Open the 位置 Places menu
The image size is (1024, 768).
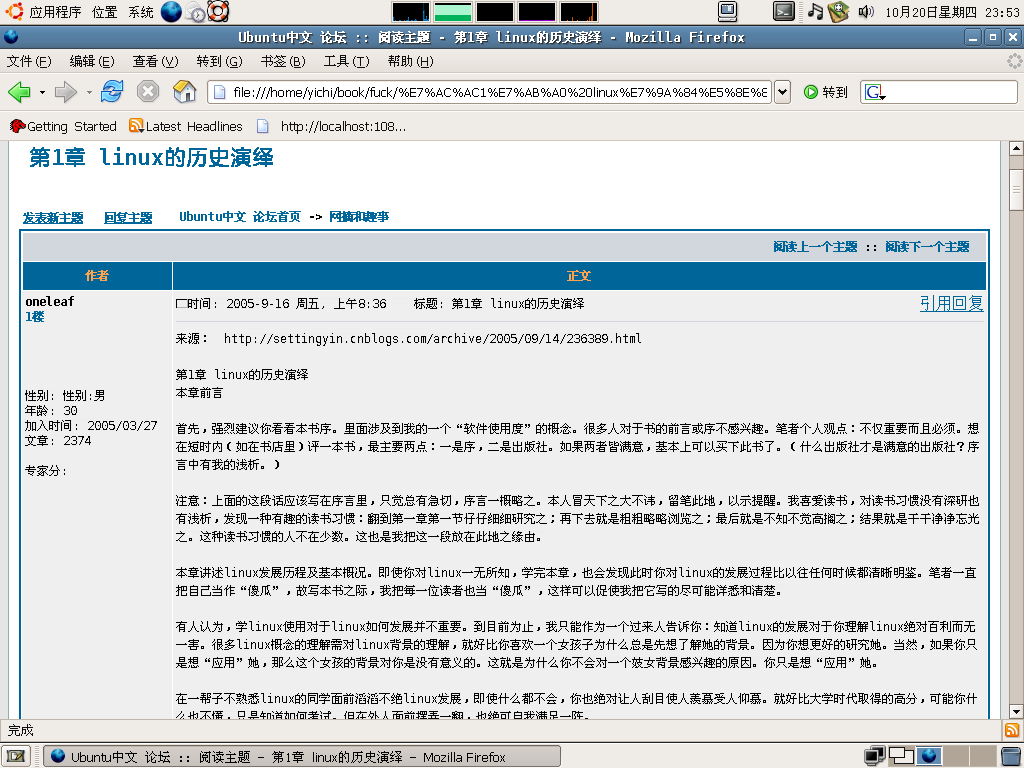point(104,12)
